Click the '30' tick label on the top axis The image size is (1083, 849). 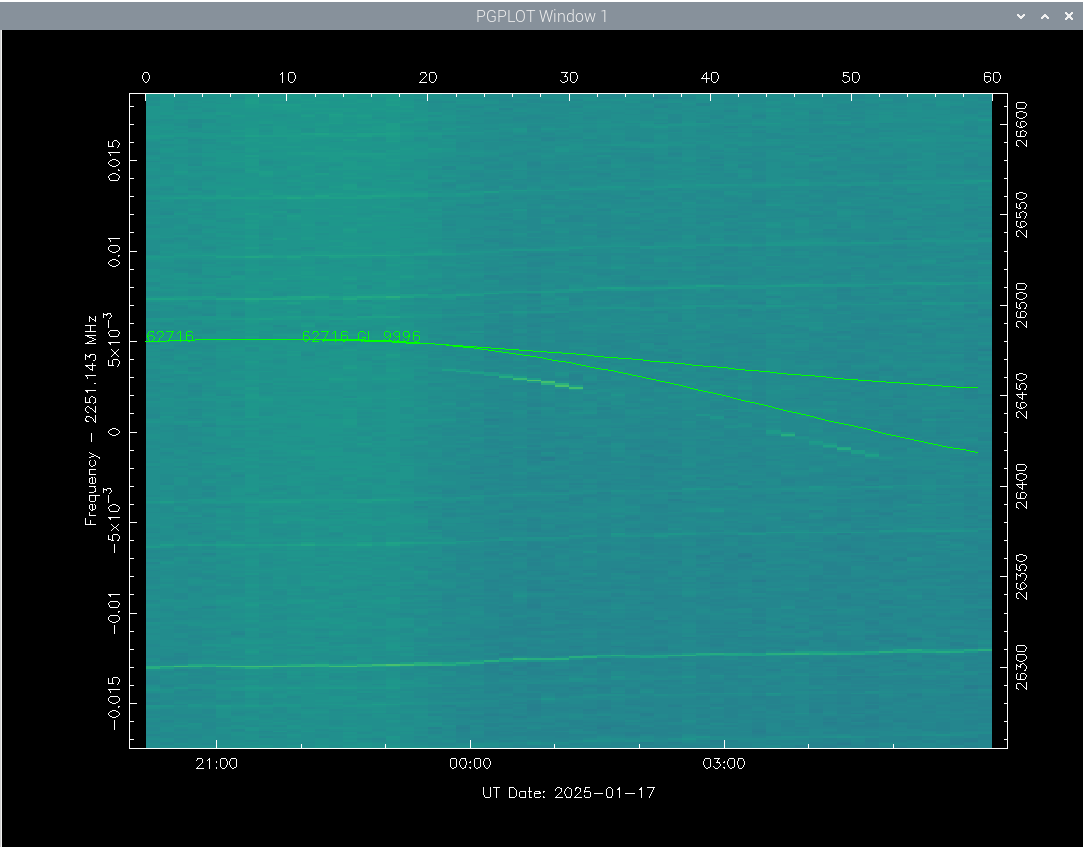(569, 76)
